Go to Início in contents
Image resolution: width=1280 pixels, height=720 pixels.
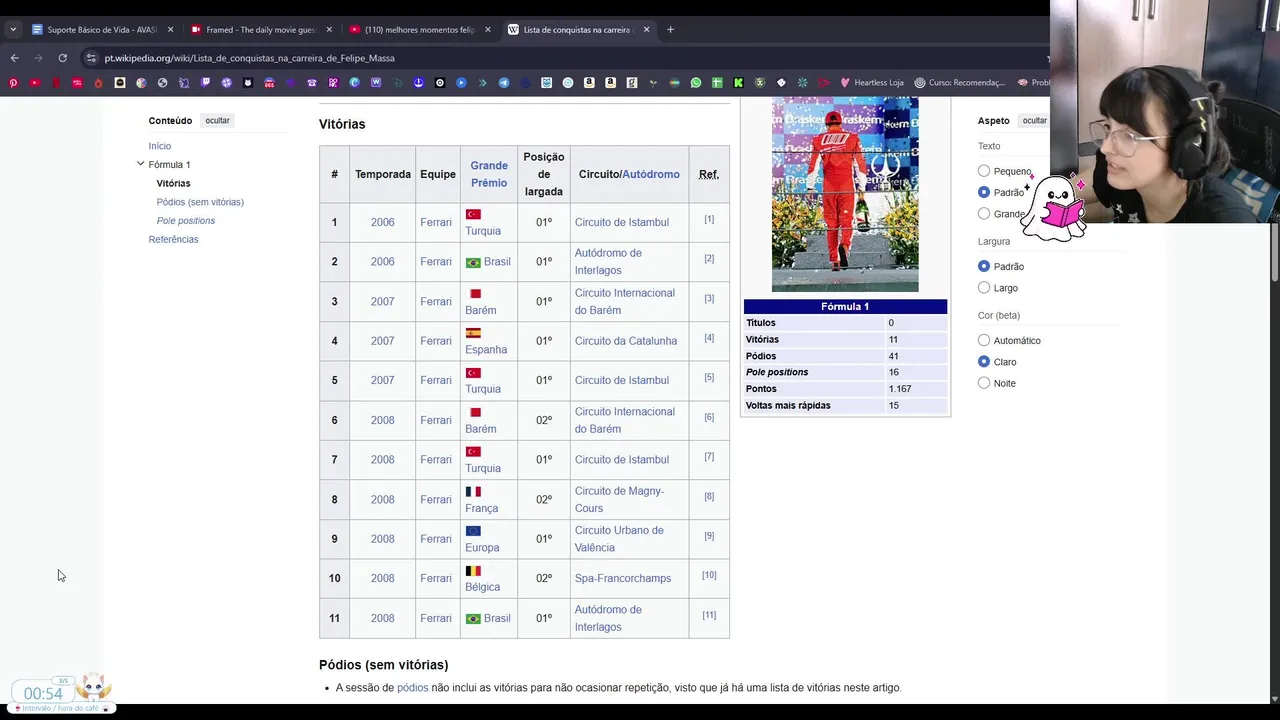click(160, 146)
